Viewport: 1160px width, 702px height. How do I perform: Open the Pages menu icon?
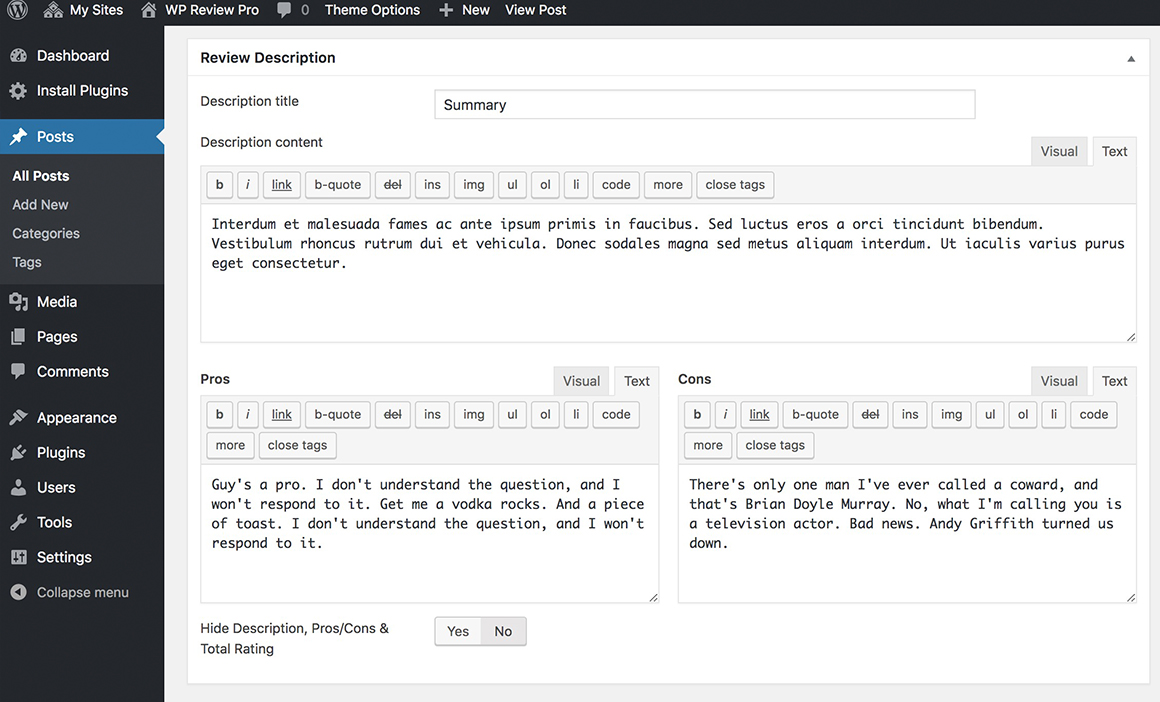18,337
